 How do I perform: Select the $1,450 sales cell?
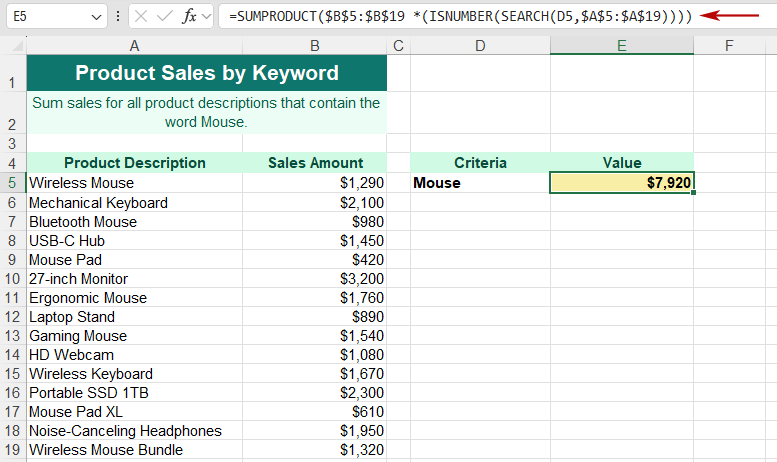point(315,241)
